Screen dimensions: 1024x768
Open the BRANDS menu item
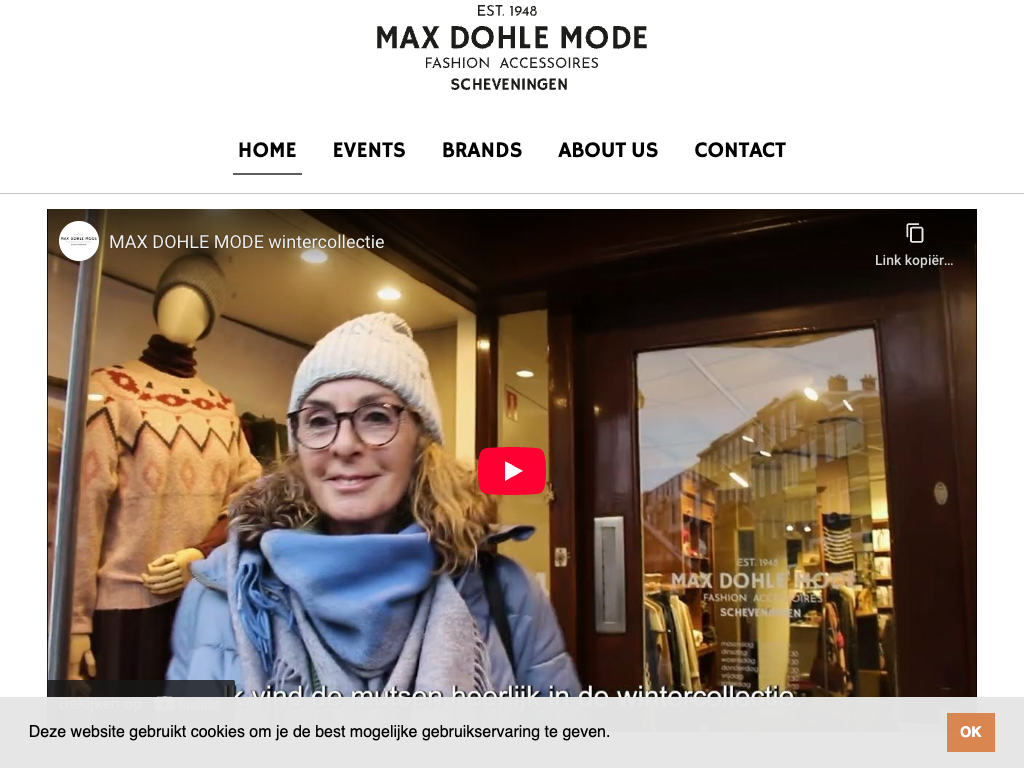point(482,150)
